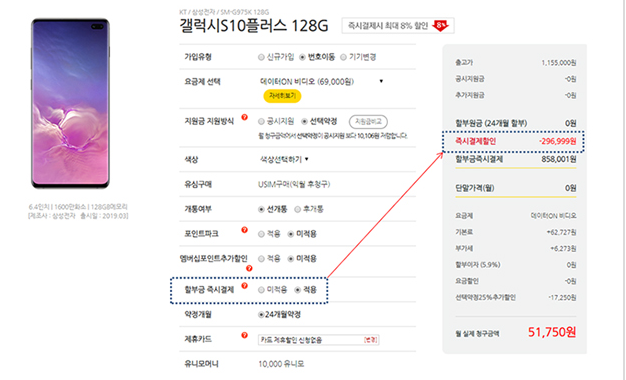Open help icon under 멤버십포인트추가할인
The image size is (626, 380).
[x=249, y=268]
